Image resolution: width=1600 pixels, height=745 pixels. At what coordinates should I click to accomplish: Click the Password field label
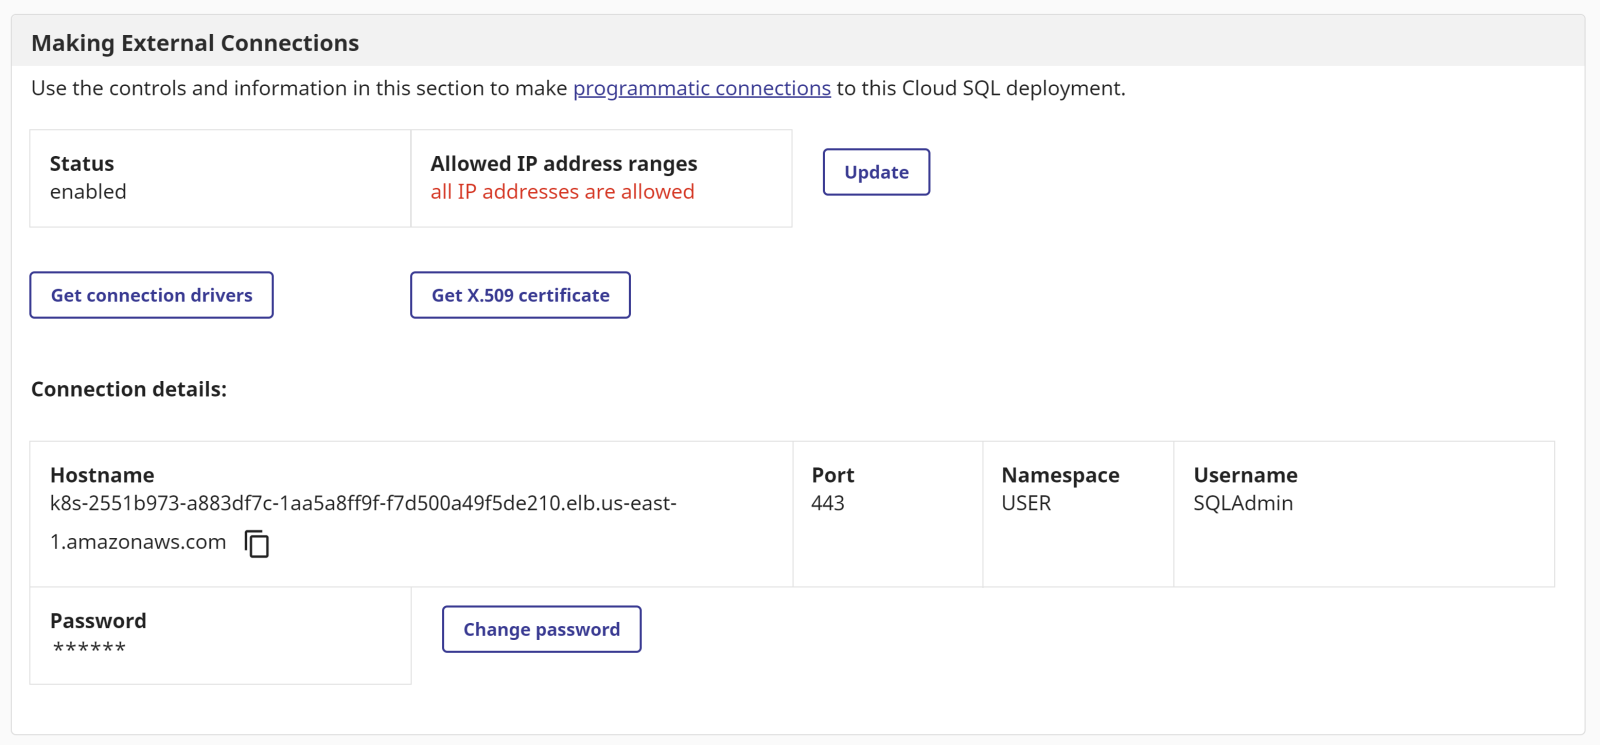[98, 621]
